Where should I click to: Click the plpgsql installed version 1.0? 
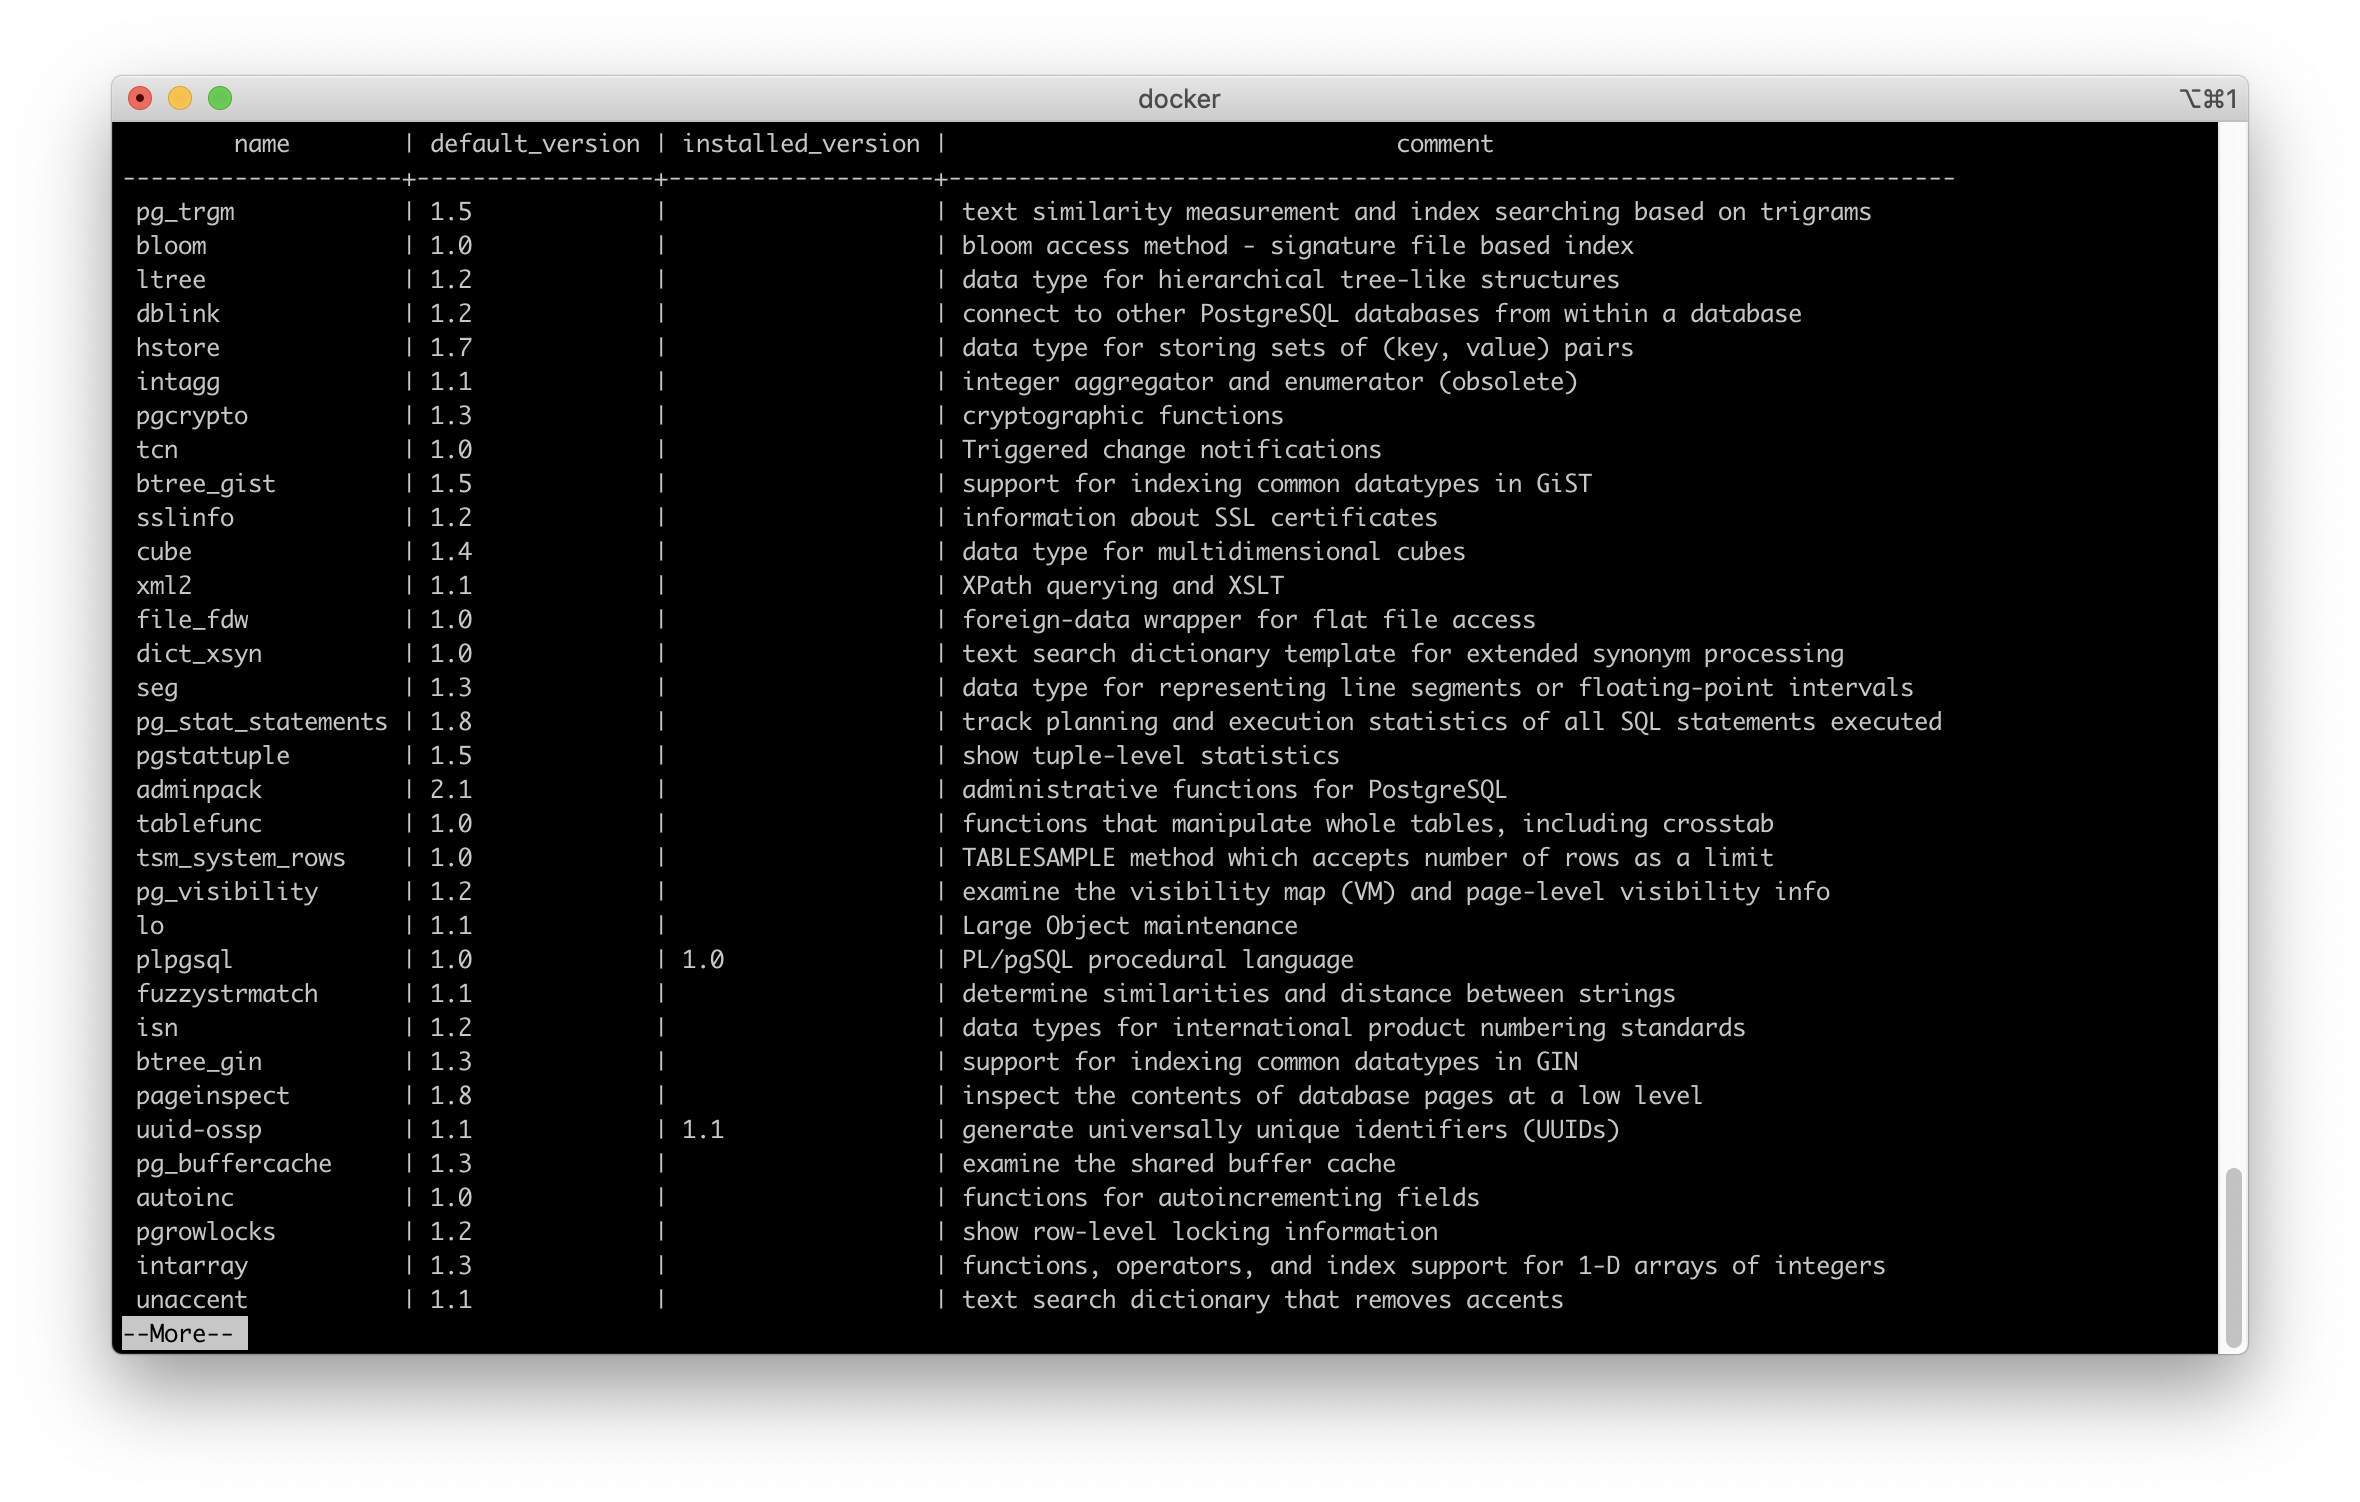click(x=703, y=960)
